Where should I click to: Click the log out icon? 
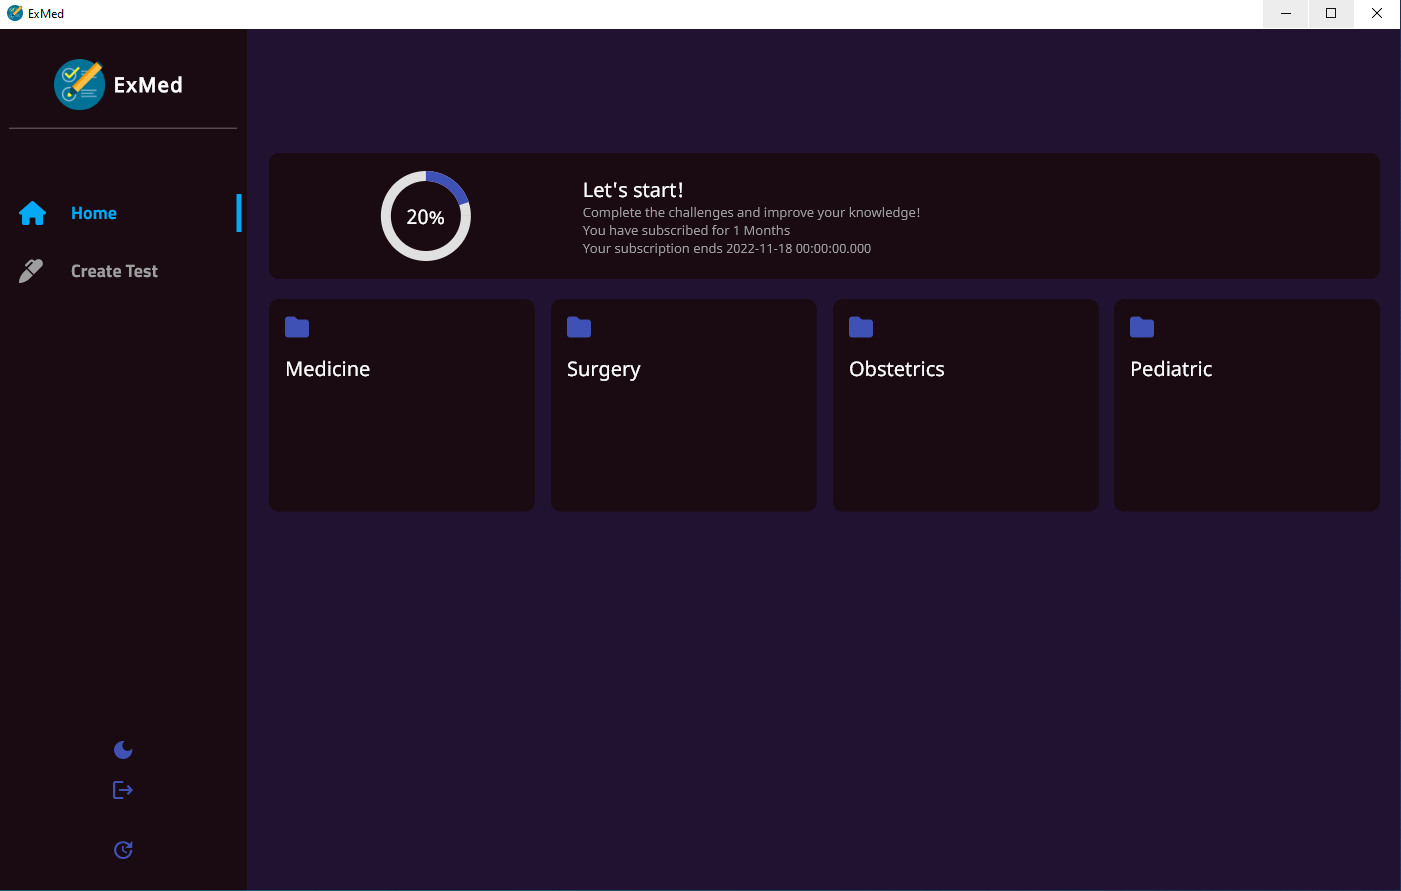click(122, 790)
